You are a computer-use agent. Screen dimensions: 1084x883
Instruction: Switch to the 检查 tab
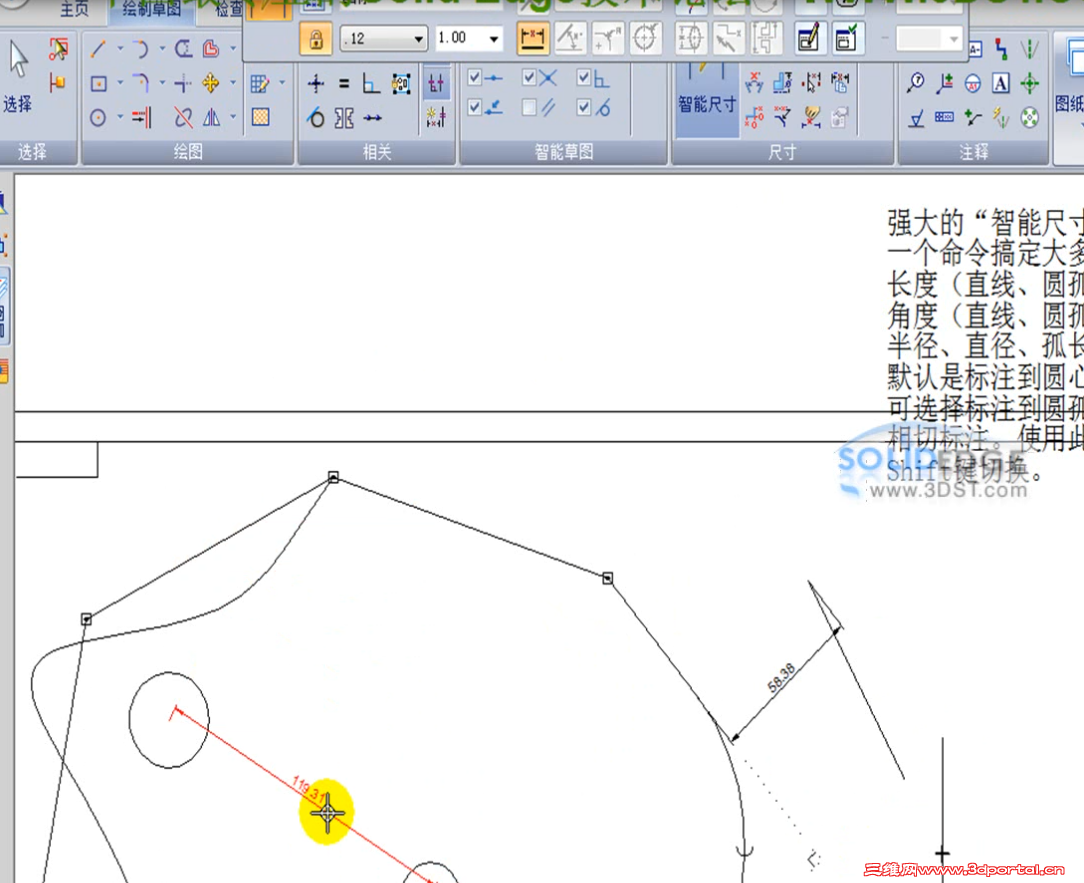point(229,10)
